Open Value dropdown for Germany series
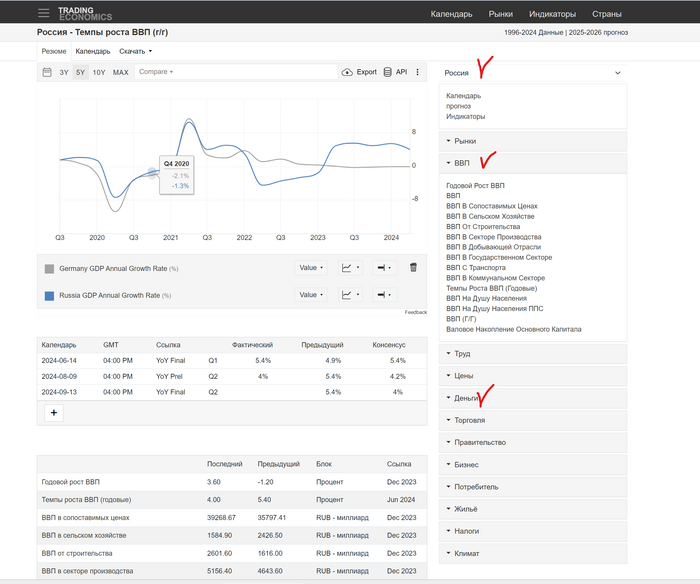The image size is (700, 584). (311, 267)
